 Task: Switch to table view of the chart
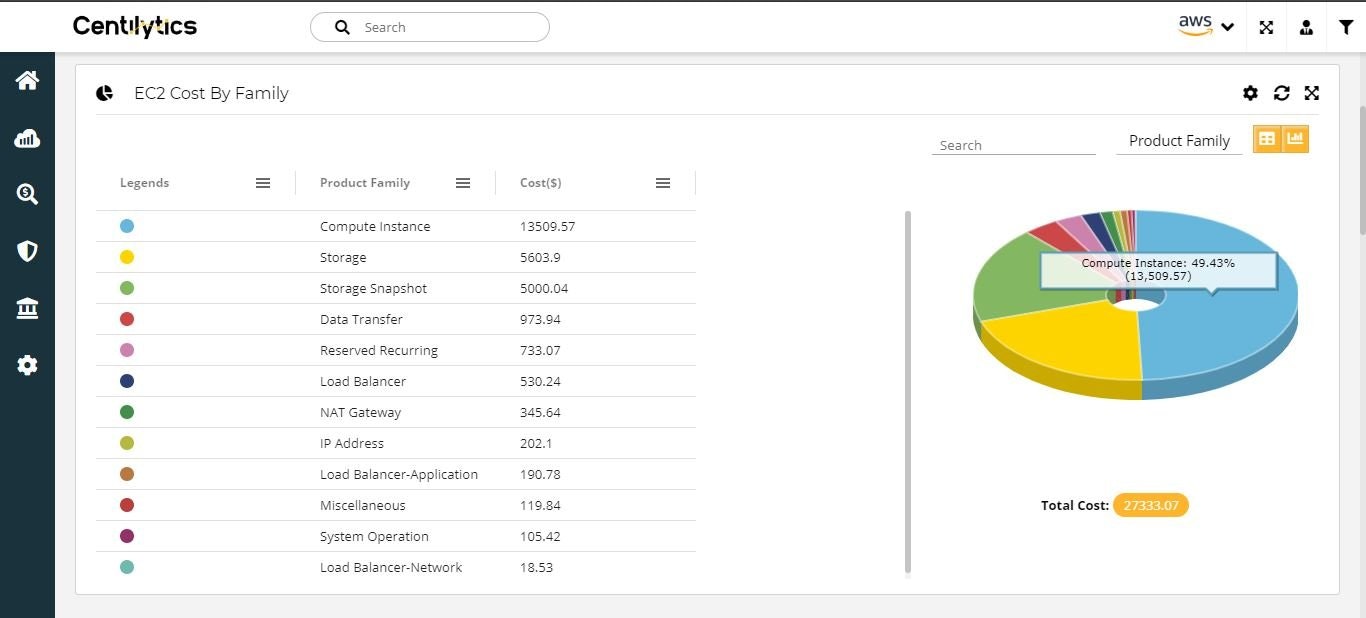(1267, 138)
